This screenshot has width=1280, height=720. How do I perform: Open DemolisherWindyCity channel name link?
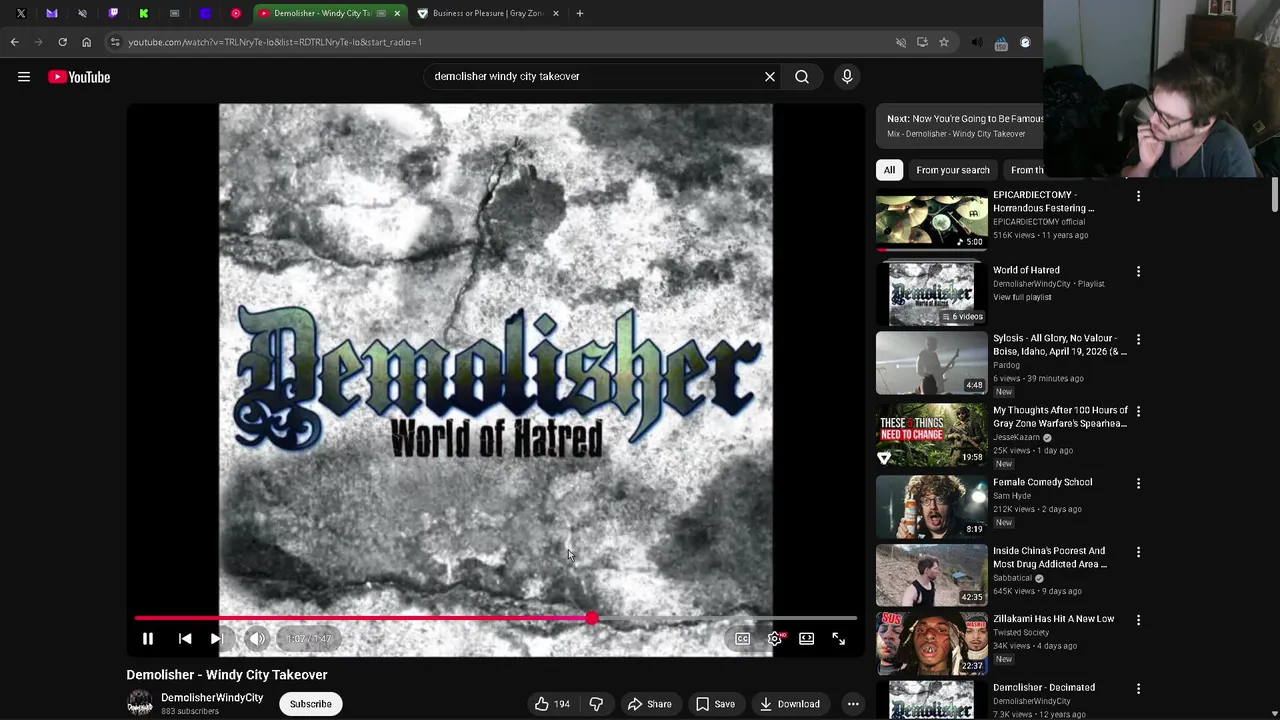coord(212,698)
